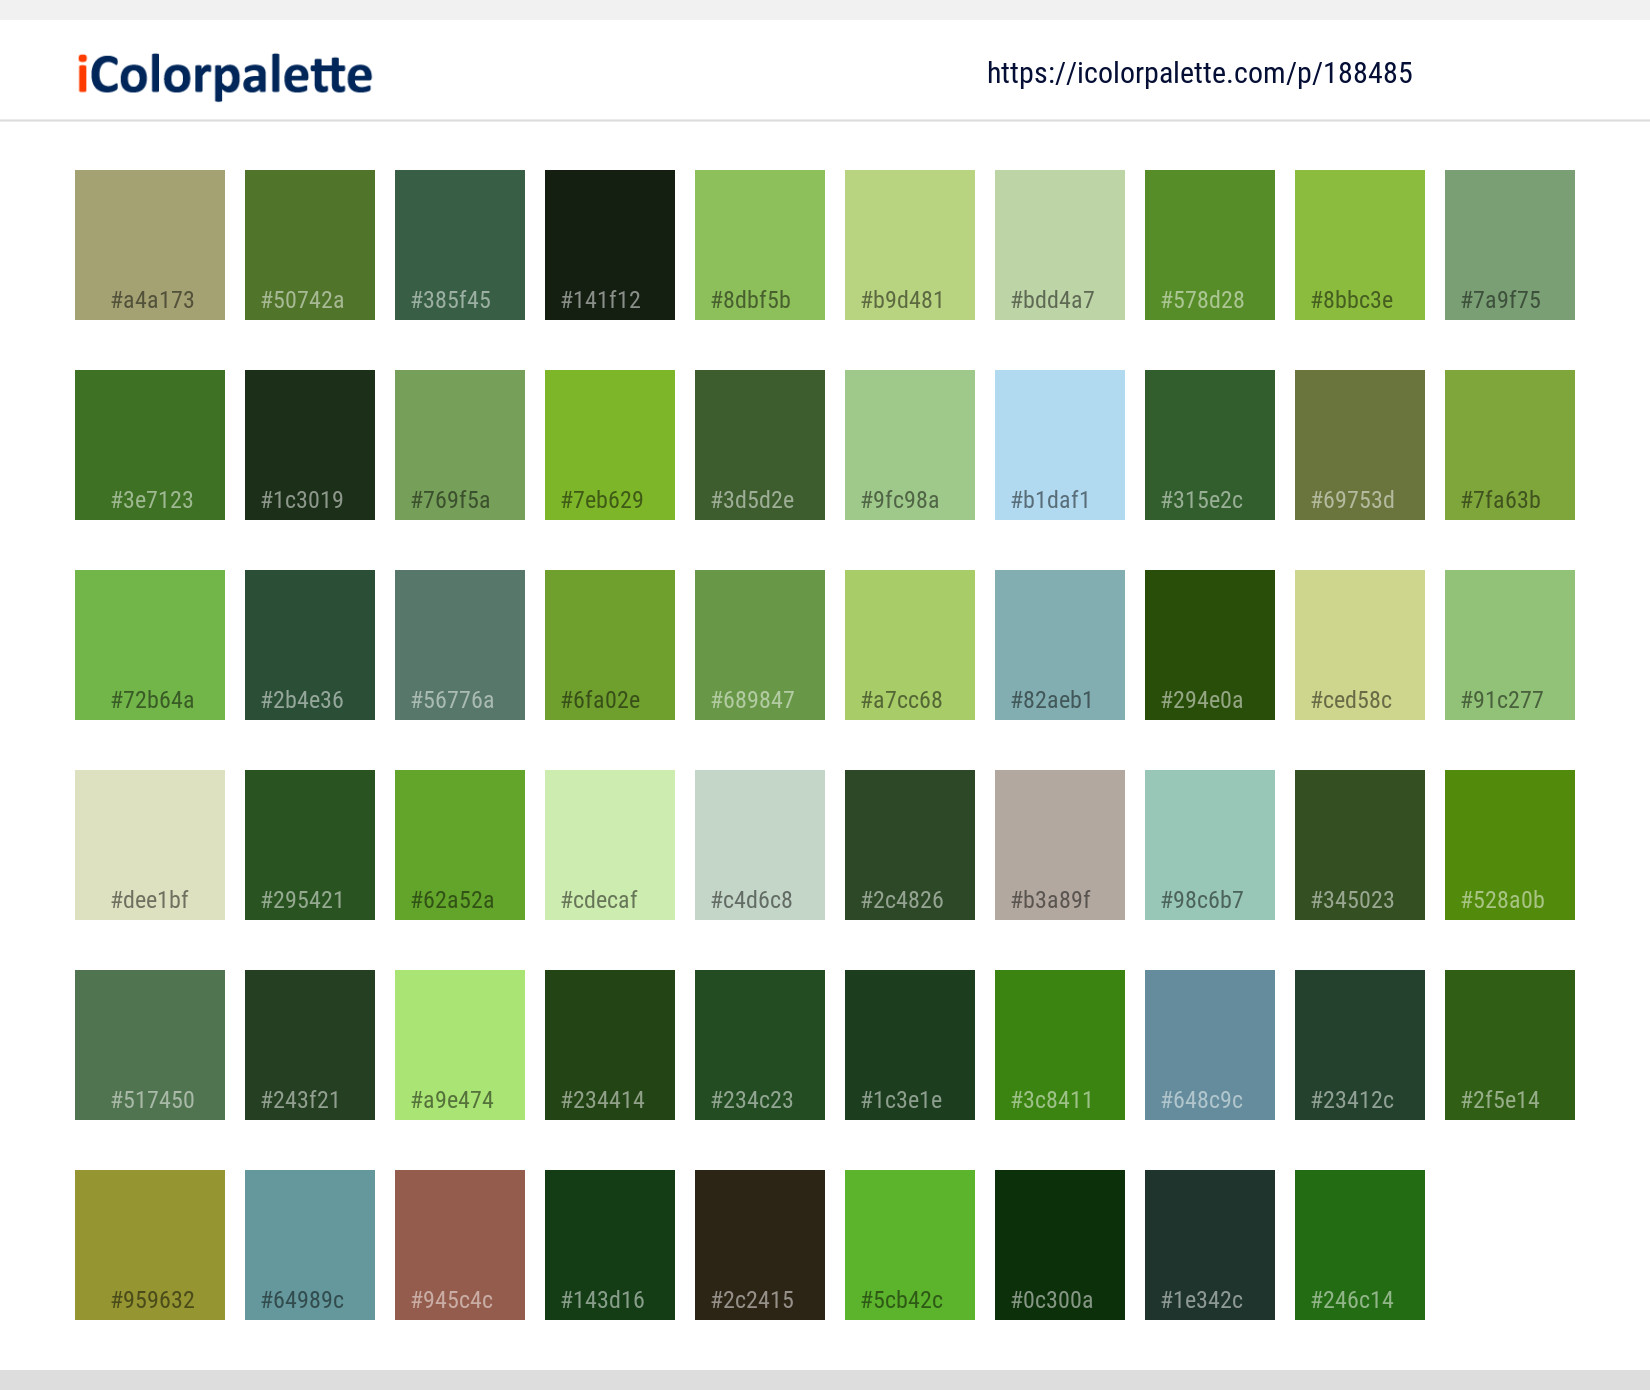Image resolution: width=1650 pixels, height=1390 pixels.
Task: Select the #578d28 swatch
Action: pos(1210,245)
